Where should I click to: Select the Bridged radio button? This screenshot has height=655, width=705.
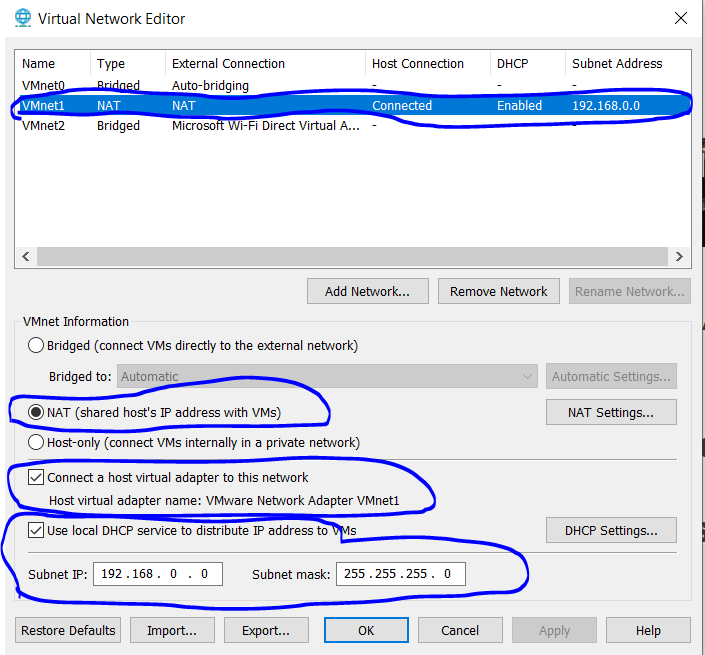(36, 345)
